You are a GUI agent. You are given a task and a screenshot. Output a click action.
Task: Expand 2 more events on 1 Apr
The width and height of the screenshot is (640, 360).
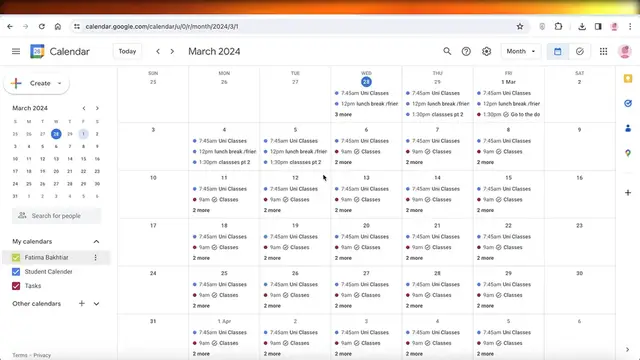coord(201,354)
